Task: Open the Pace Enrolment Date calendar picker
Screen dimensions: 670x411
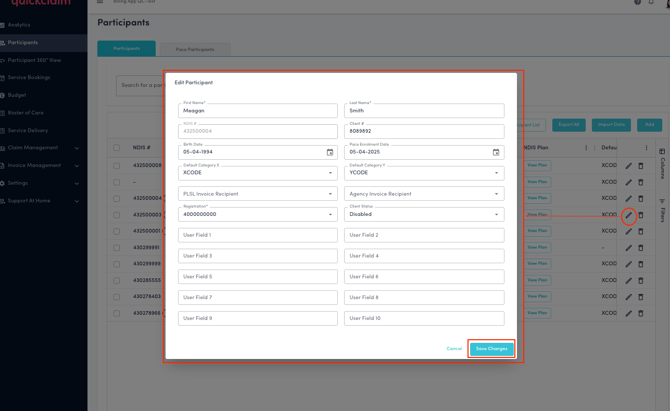Action: pos(496,153)
